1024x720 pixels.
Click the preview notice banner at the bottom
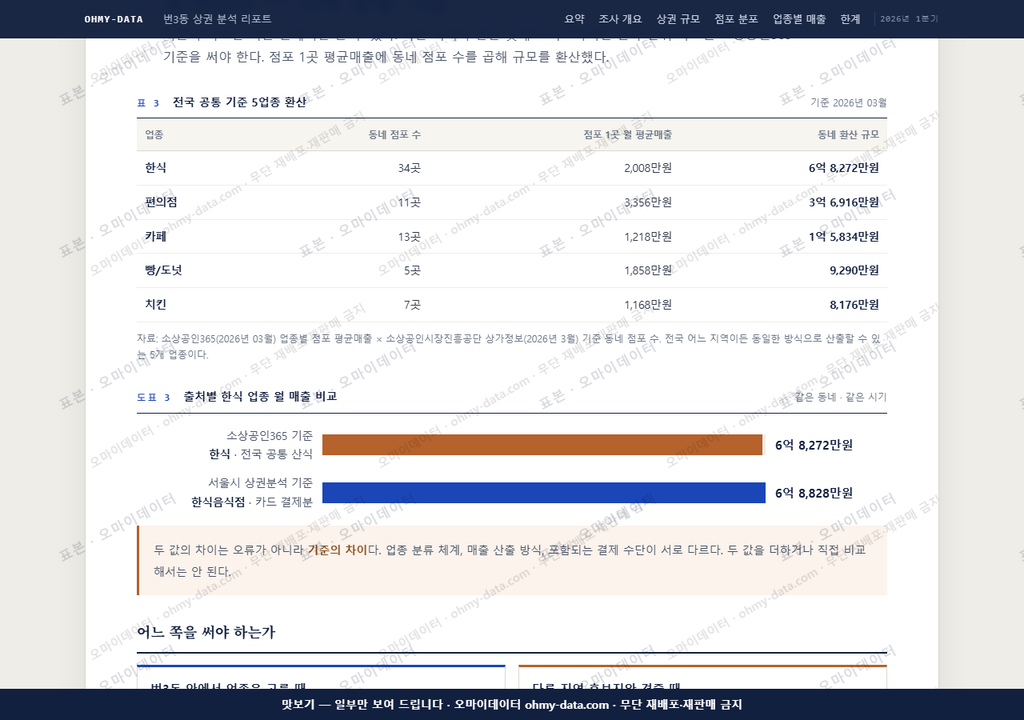coord(512,704)
